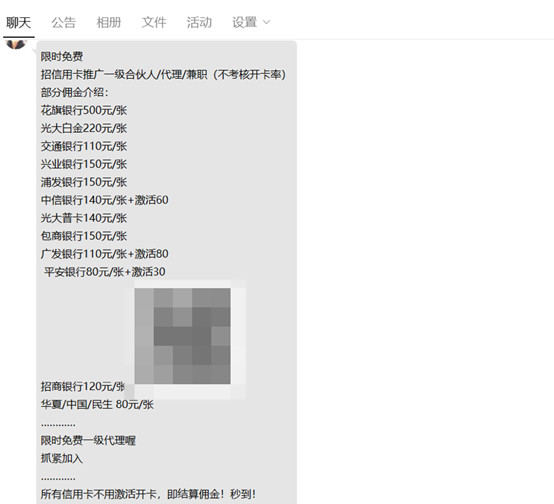554x504 pixels.
Task: Click the line 交通银行110元/张
Action: click(84, 146)
